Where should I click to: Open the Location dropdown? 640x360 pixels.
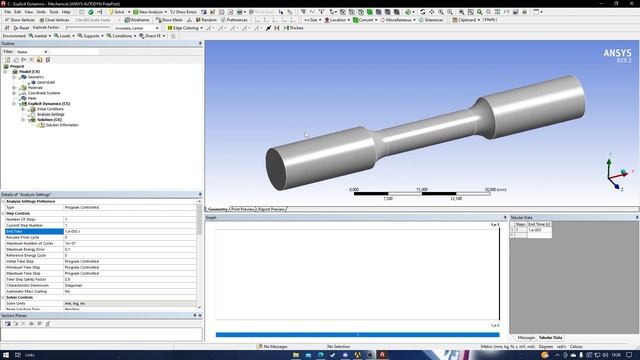point(337,20)
